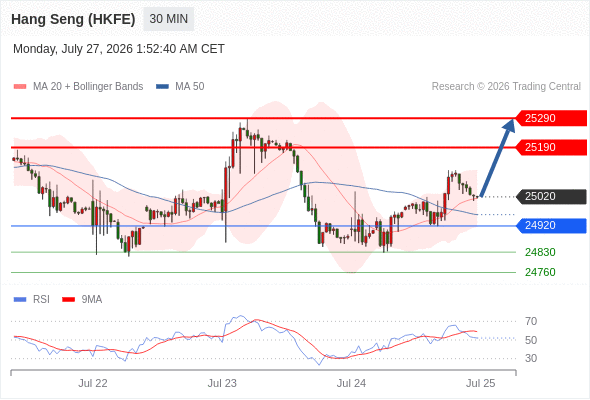This screenshot has height=400, width=590.
Task: Click the Research © 2026 Trading Central credit
Action: (506, 87)
